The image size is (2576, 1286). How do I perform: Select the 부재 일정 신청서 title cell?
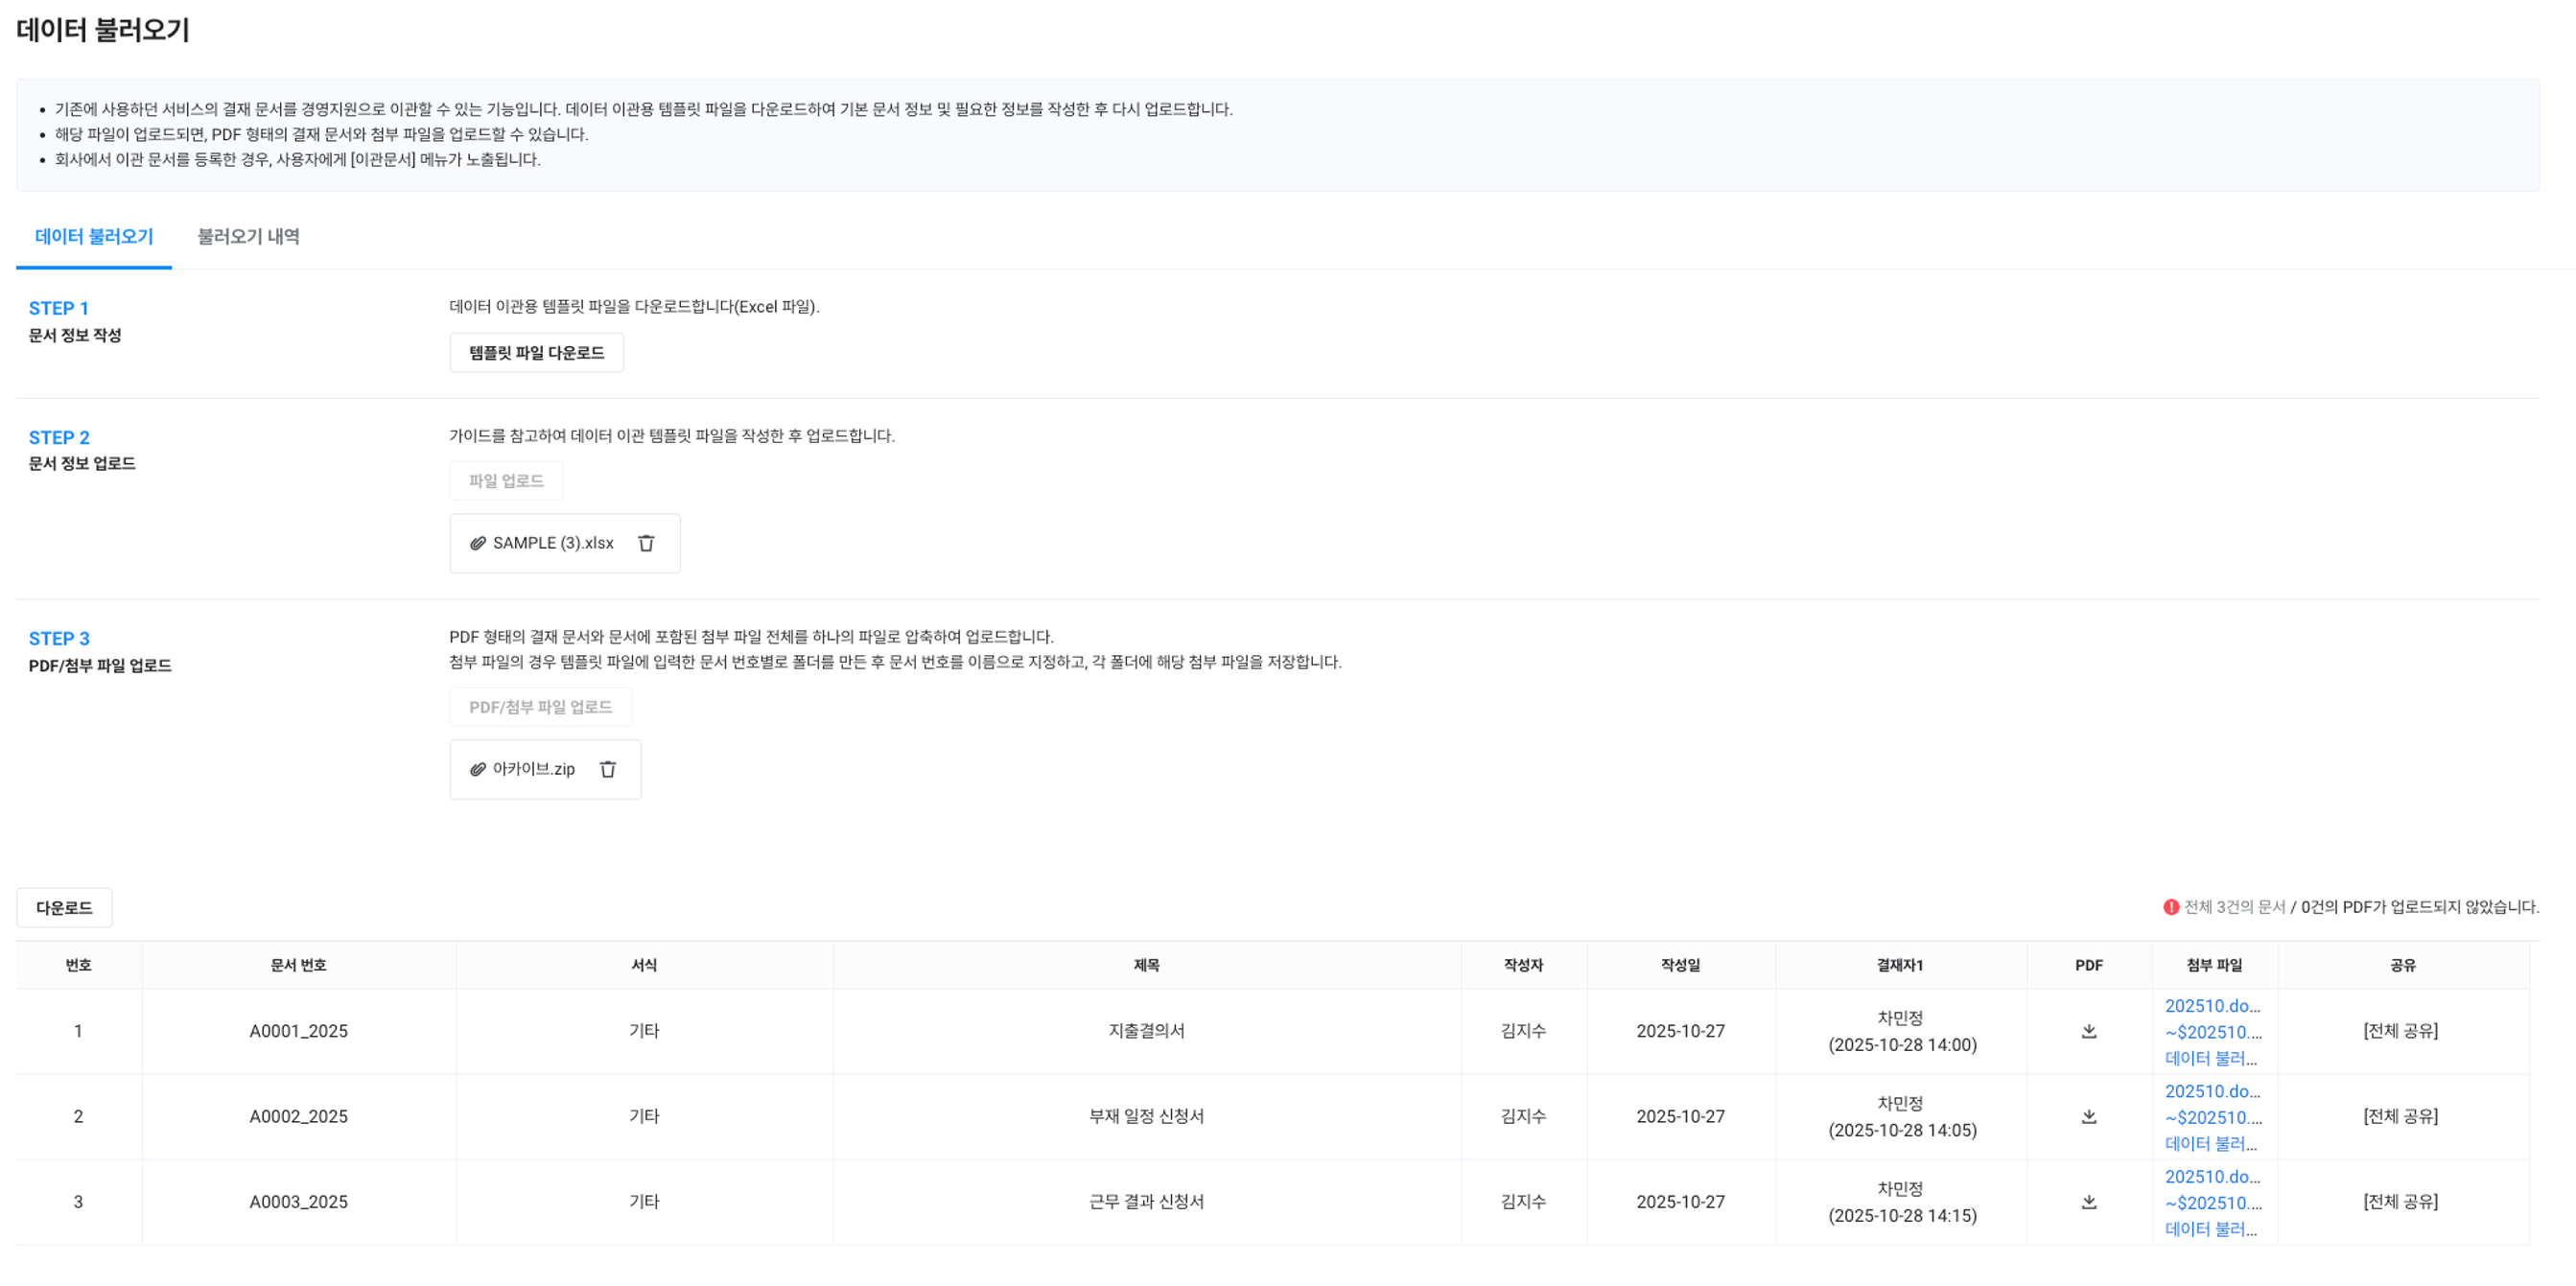[x=1146, y=1116]
